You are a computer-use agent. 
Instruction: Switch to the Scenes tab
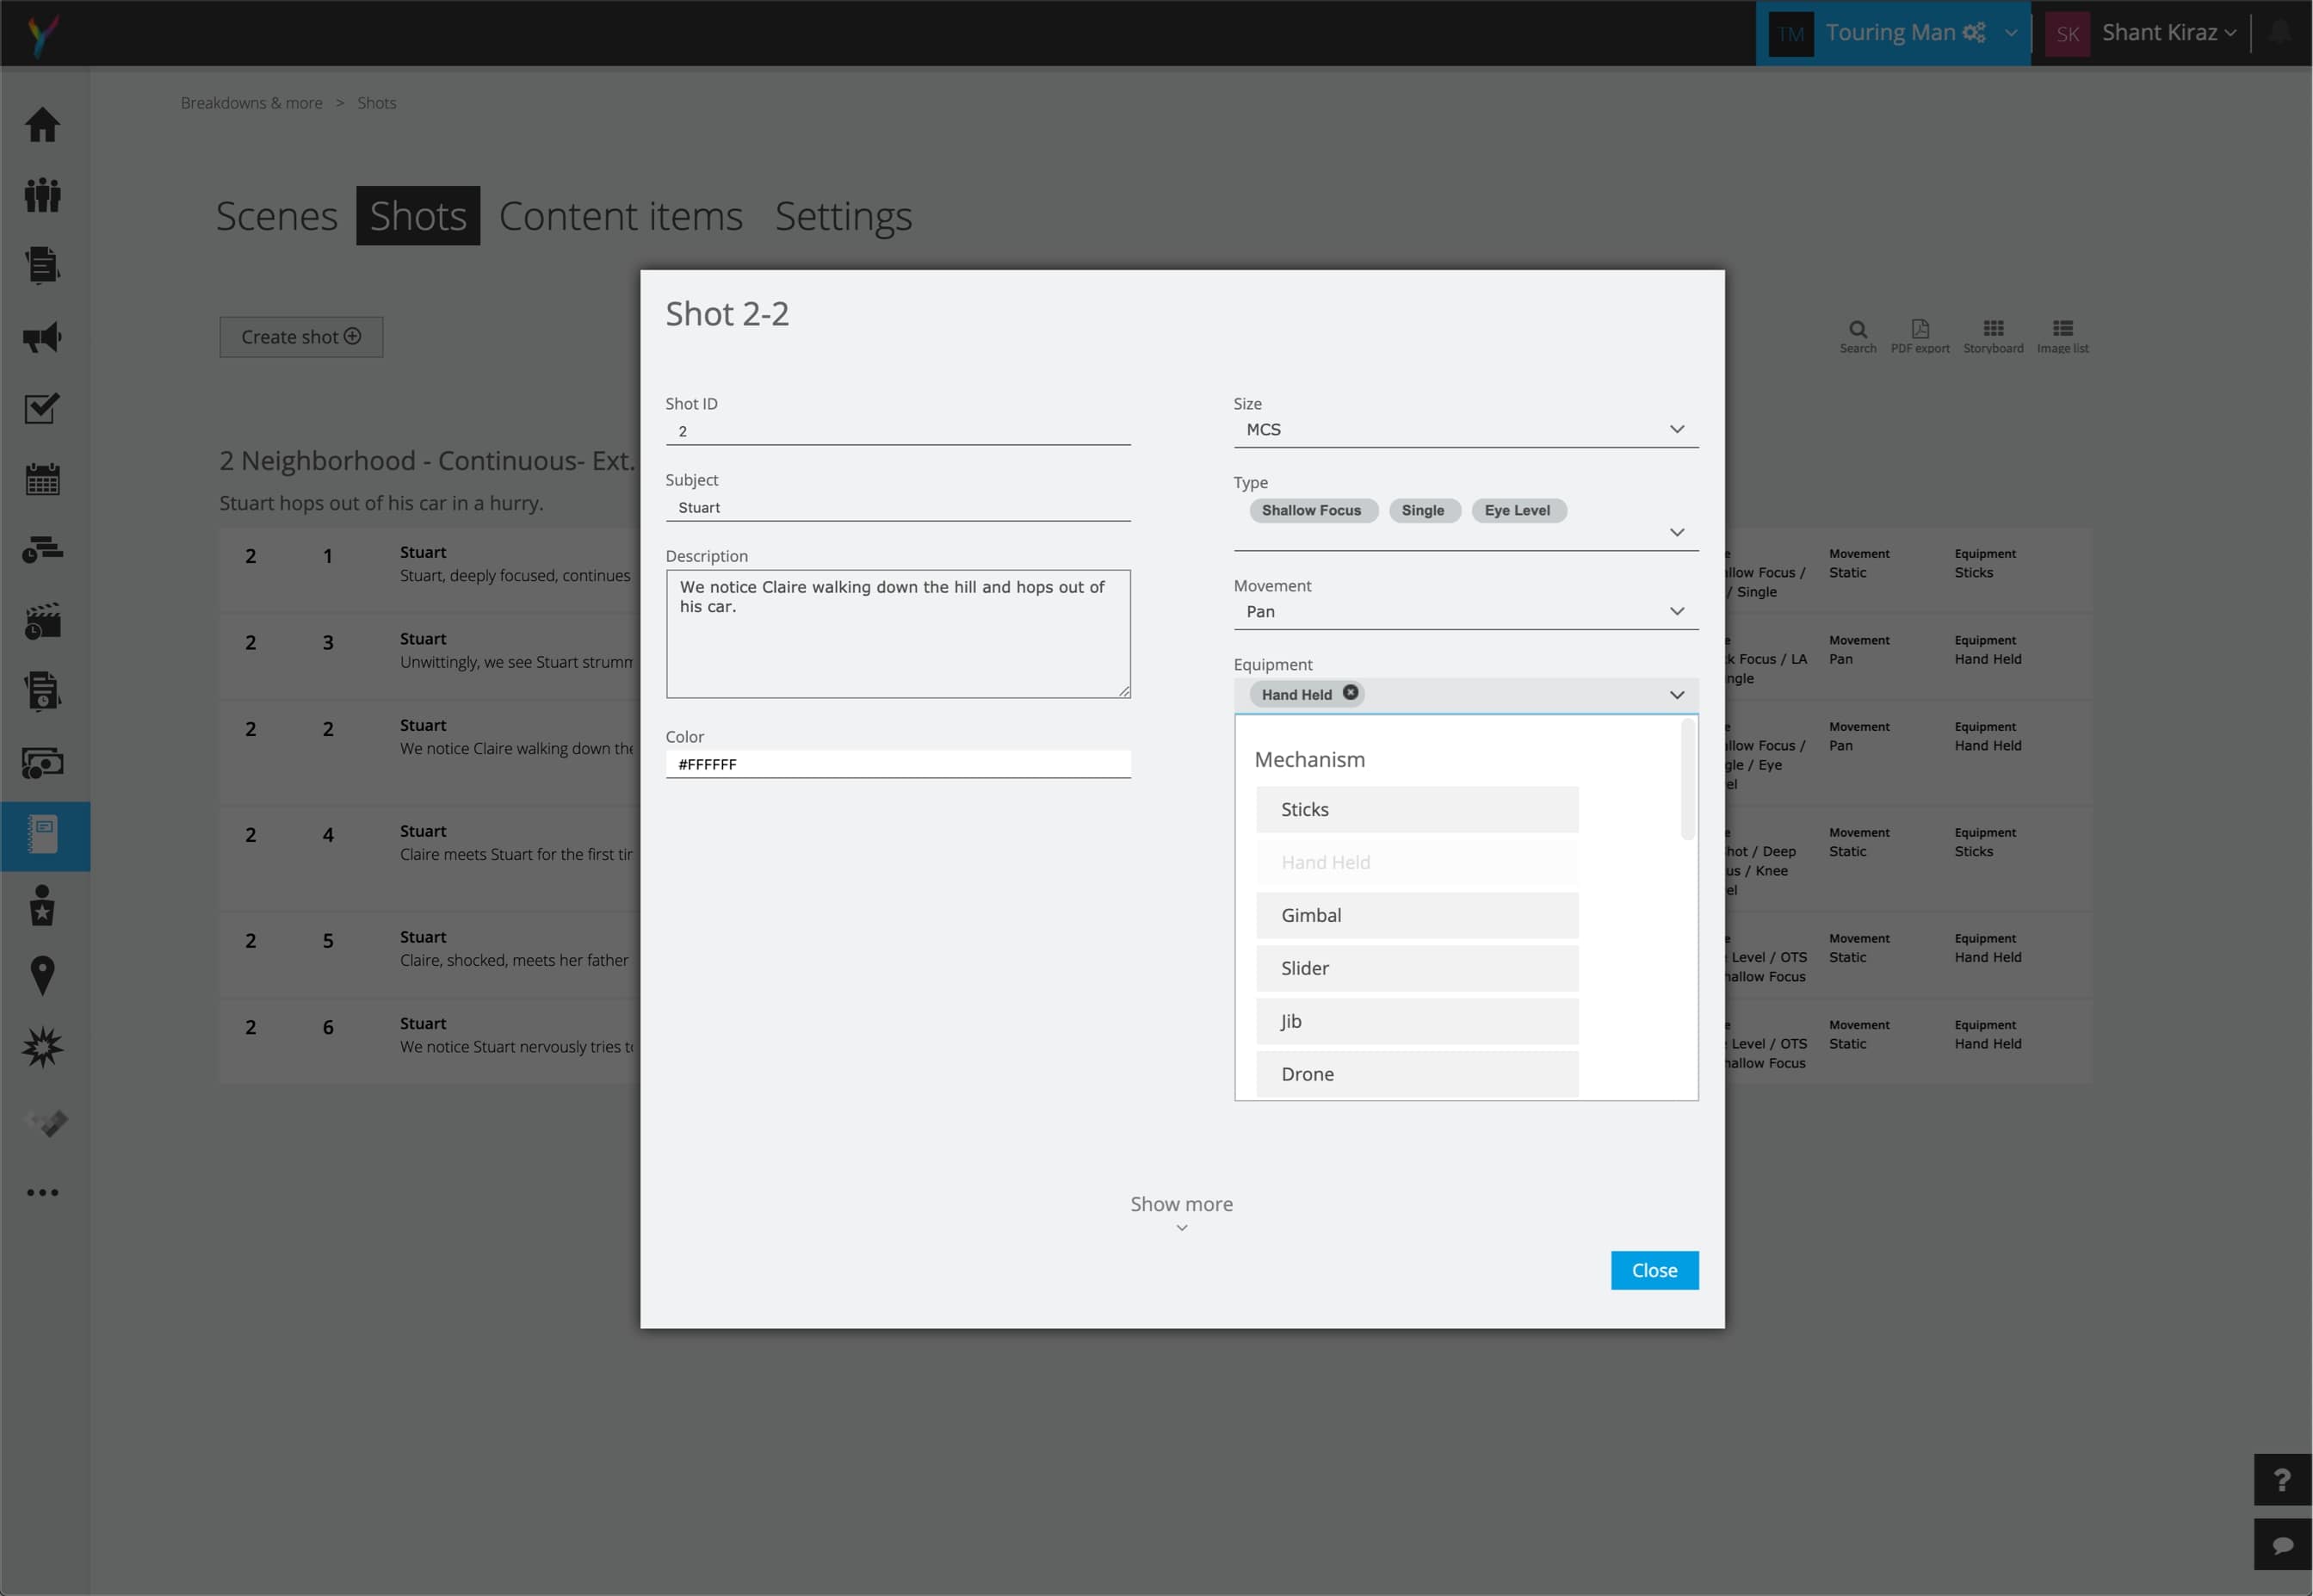click(277, 216)
